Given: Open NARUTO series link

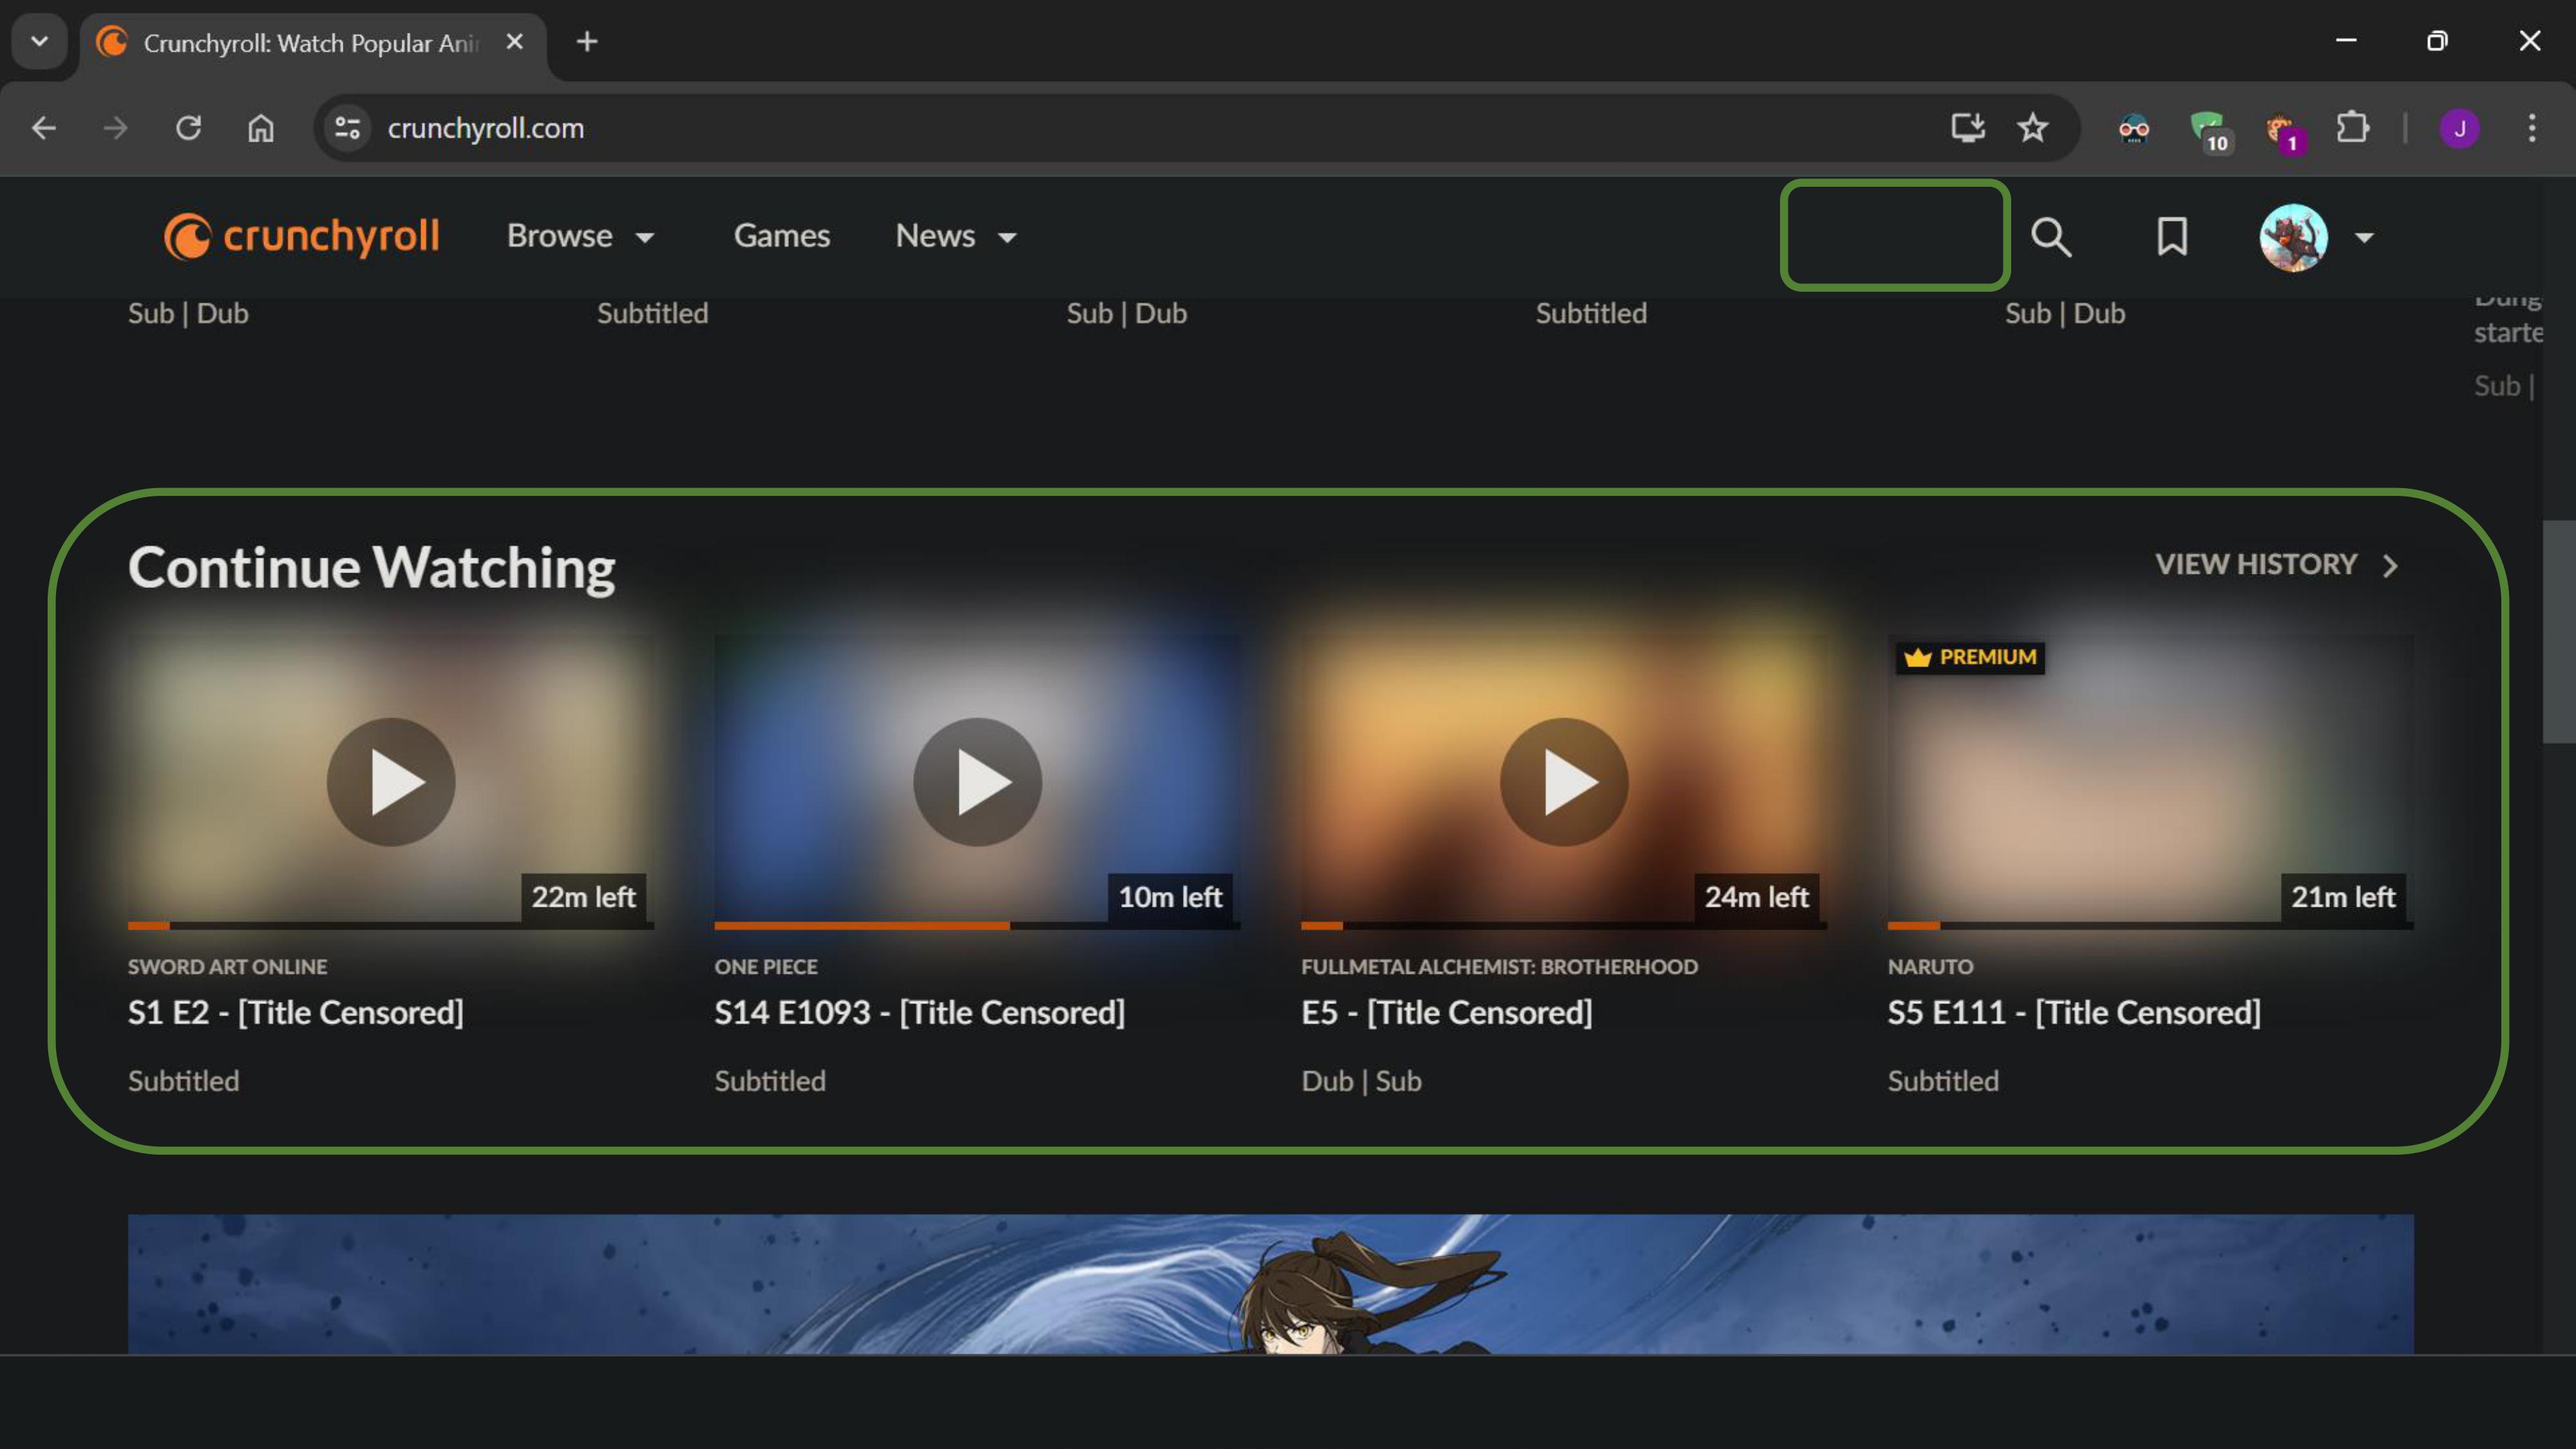Looking at the screenshot, I should [1930, 967].
